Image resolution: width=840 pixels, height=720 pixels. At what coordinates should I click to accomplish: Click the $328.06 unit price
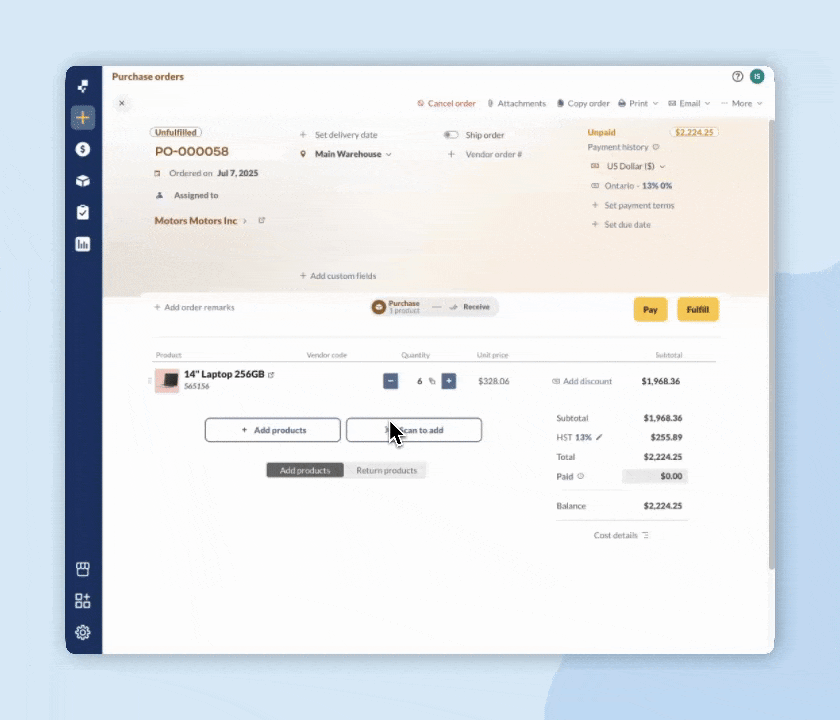pos(494,381)
